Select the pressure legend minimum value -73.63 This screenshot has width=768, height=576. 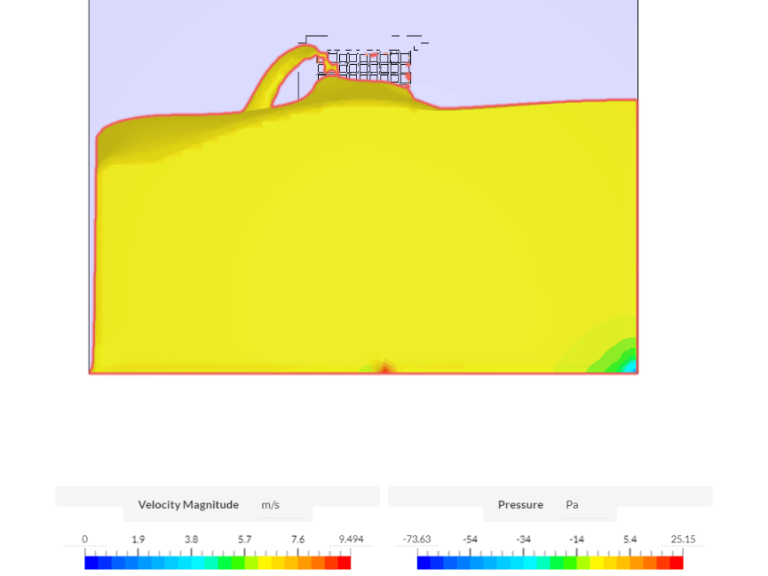click(417, 539)
